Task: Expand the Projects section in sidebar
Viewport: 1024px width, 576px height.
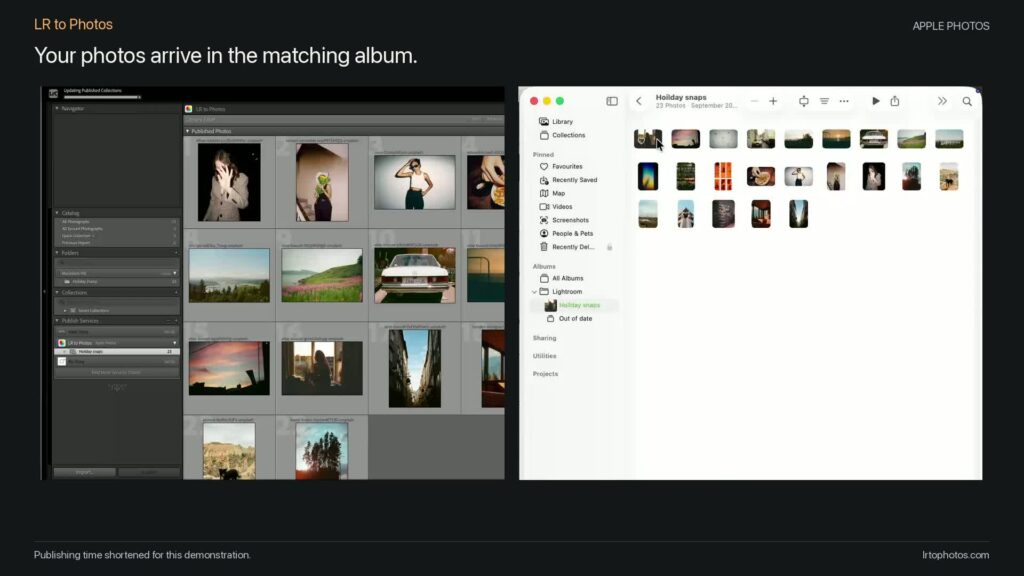Action: click(x=545, y=374)
